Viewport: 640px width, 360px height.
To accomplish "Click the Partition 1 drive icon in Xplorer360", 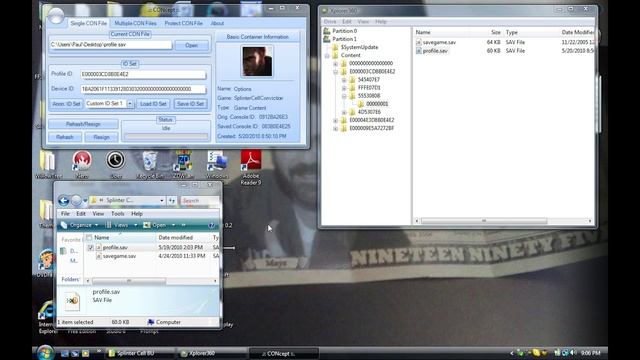I will point(327,39).
